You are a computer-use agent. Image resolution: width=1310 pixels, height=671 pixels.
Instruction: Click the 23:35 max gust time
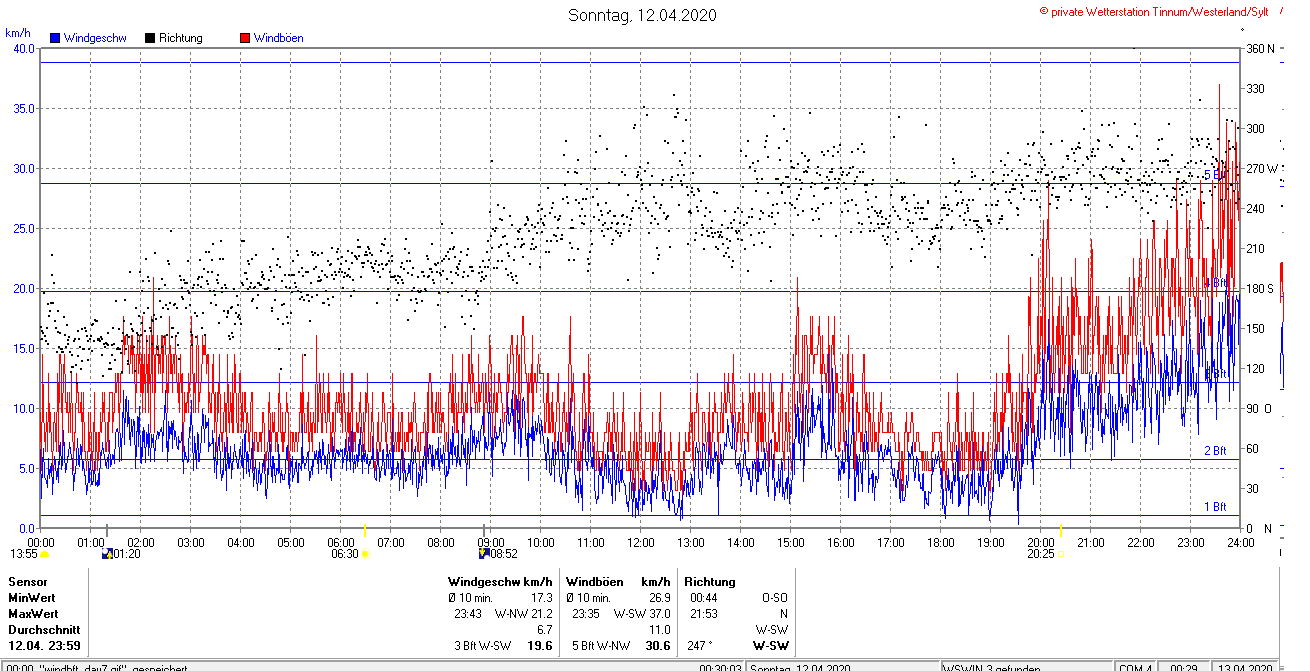[586, 613]
